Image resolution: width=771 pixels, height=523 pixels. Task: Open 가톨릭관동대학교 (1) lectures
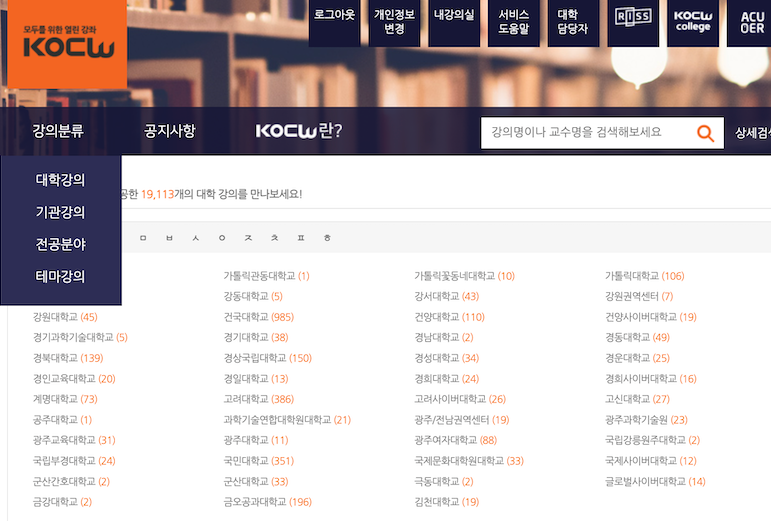pyautogui.click(x=267, y=276)
